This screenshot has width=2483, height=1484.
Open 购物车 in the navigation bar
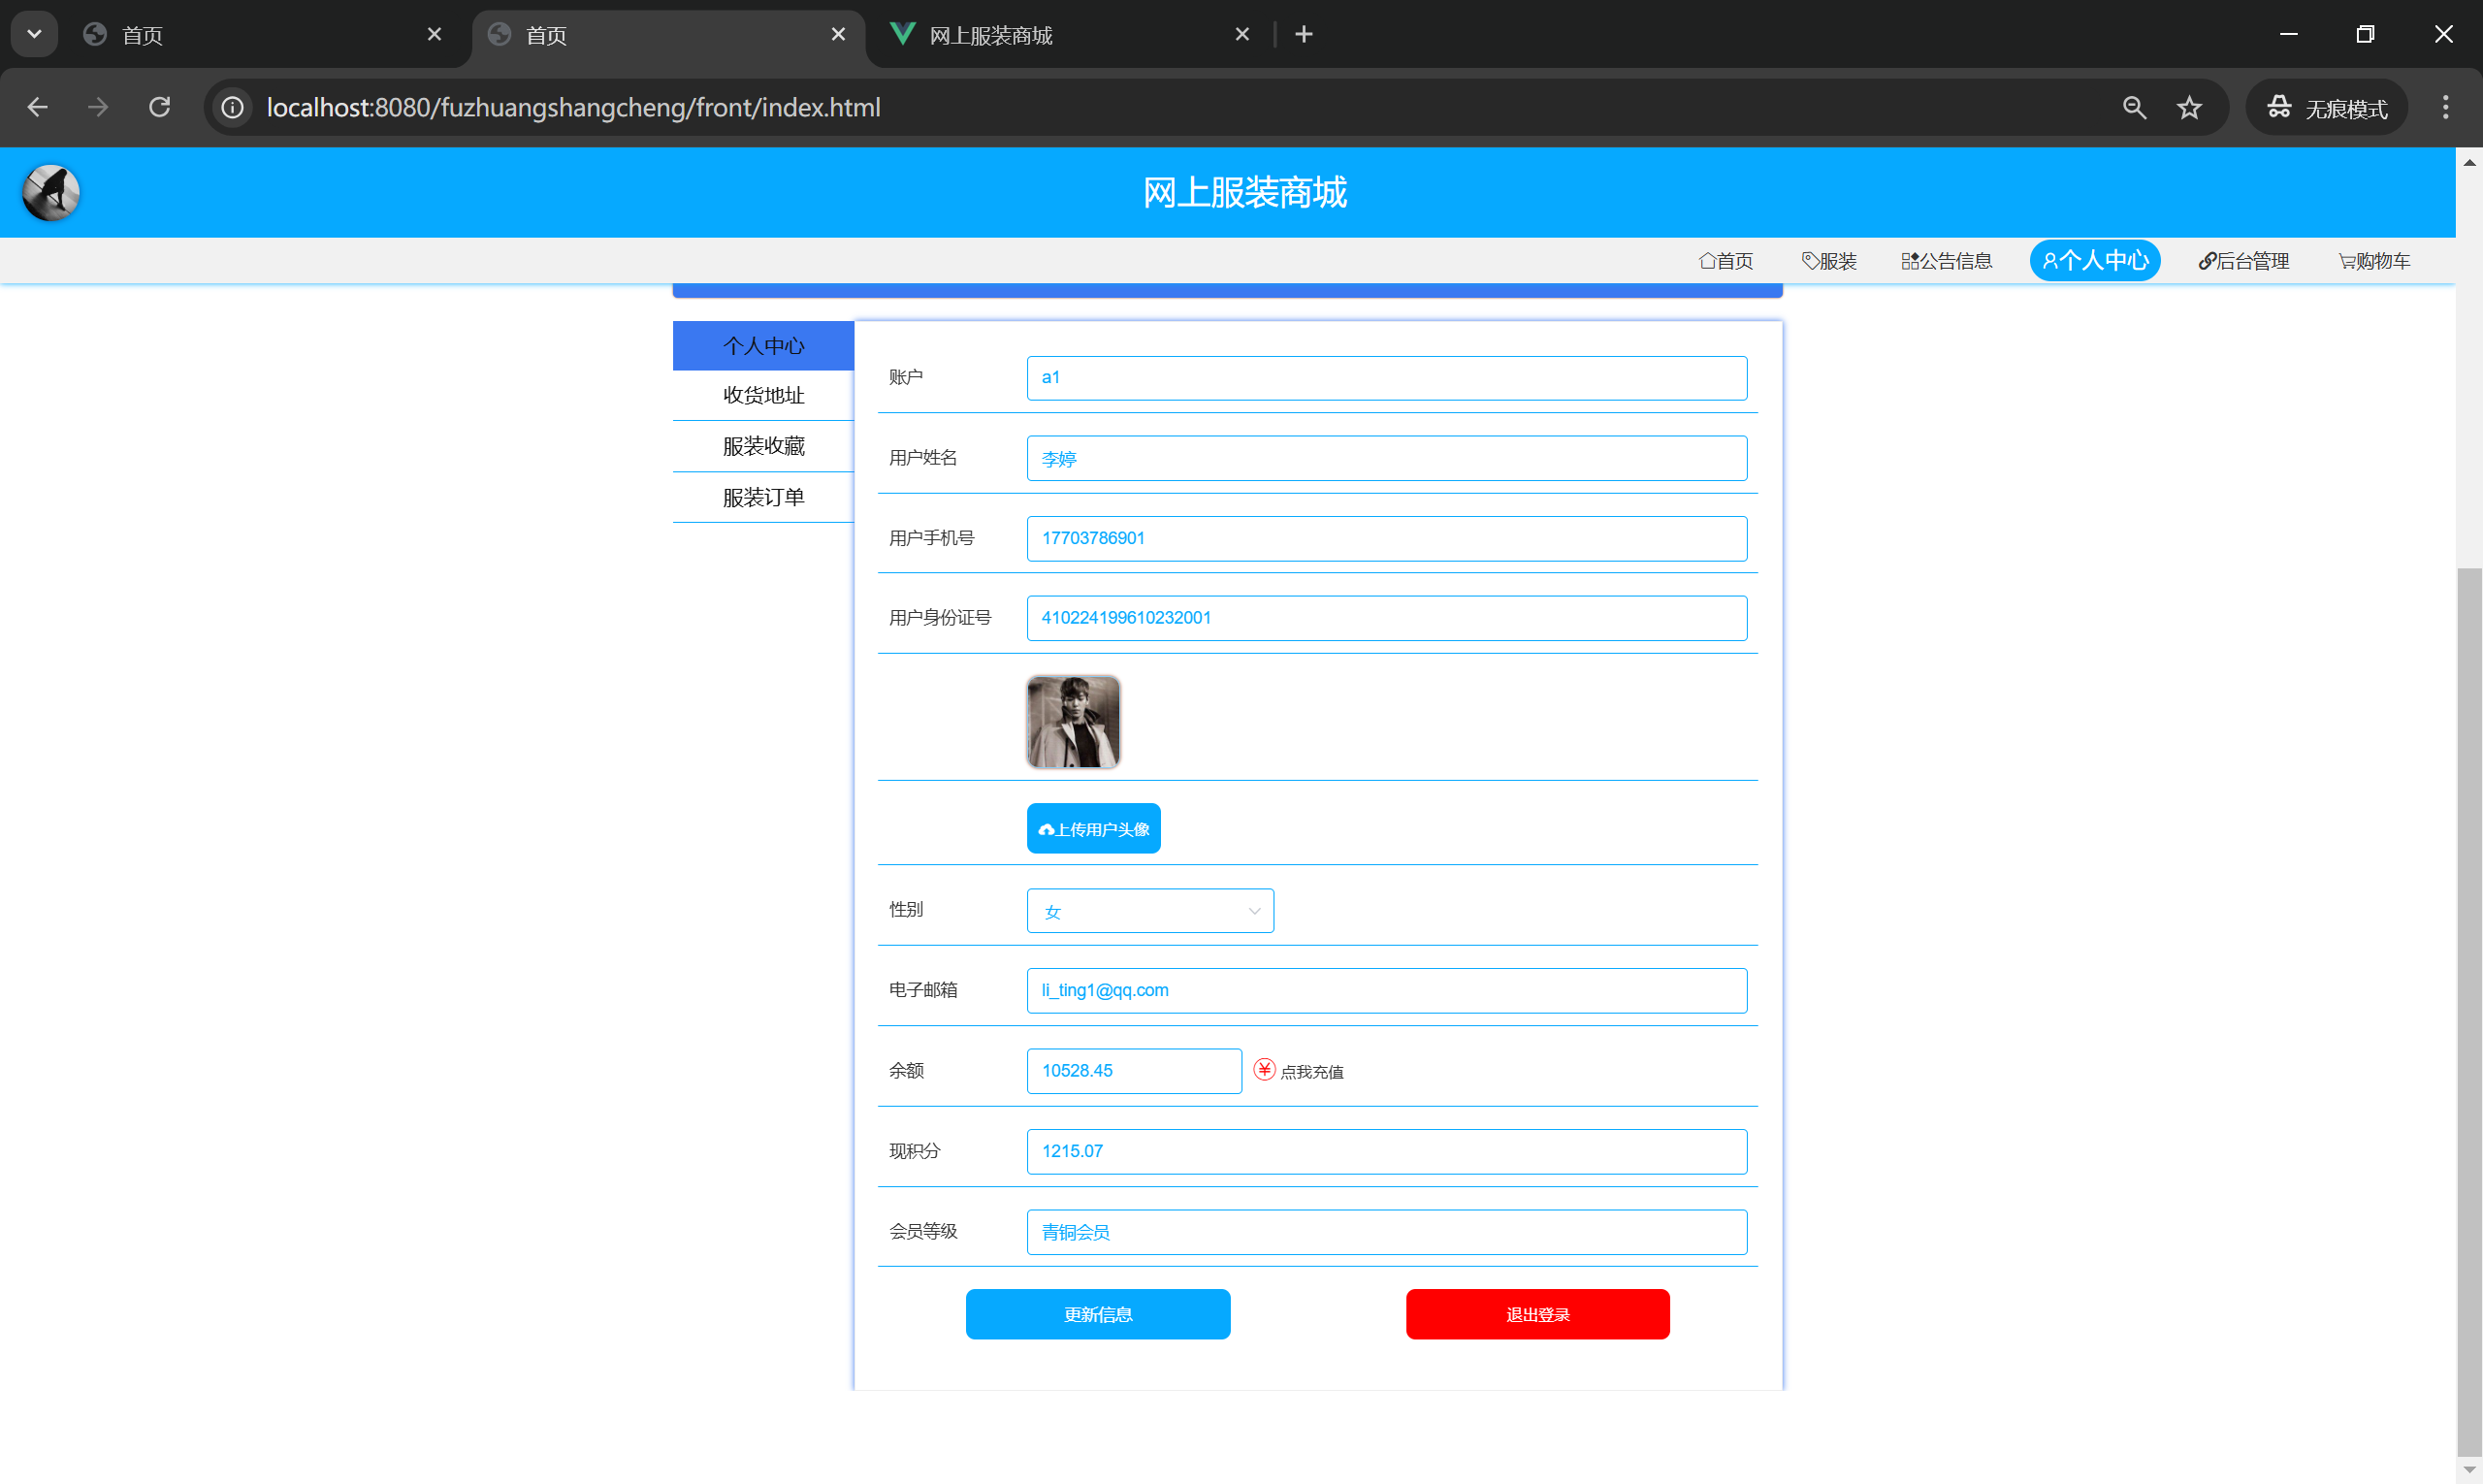[2374, 261]
